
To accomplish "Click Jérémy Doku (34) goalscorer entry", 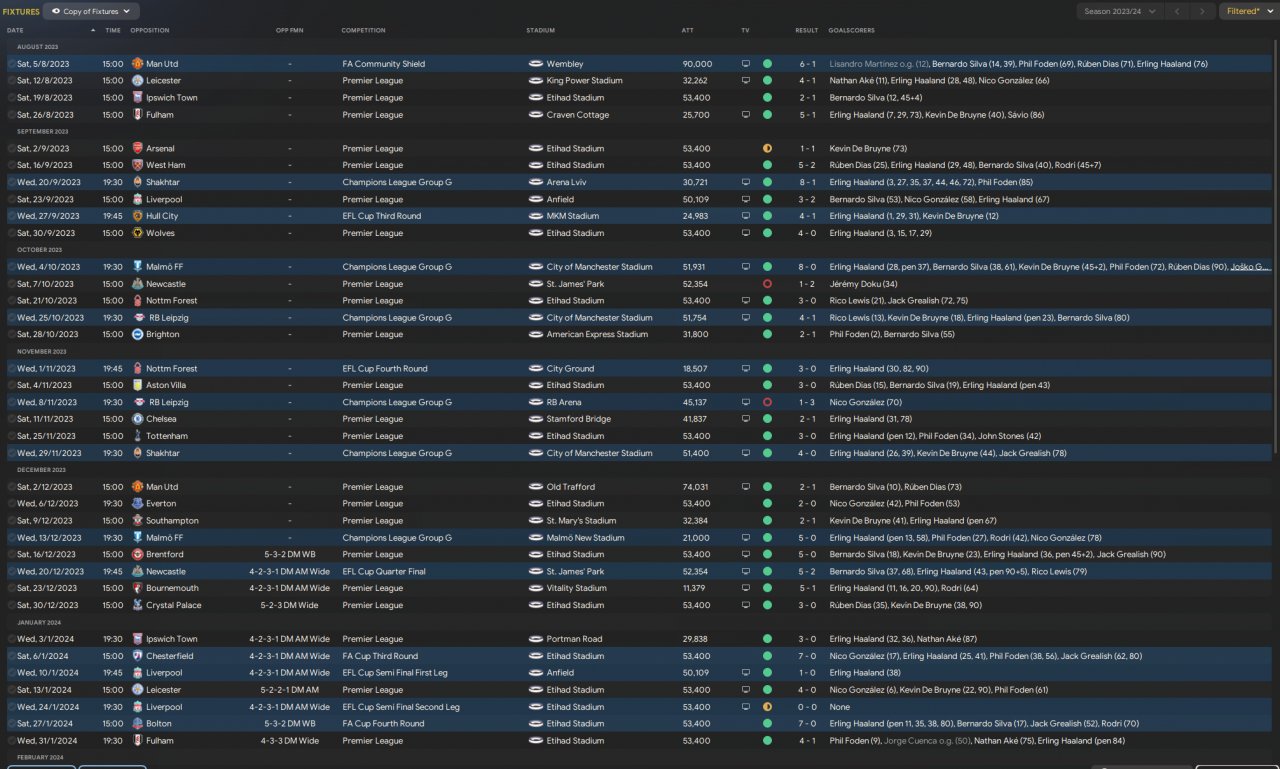I will 863,284.
